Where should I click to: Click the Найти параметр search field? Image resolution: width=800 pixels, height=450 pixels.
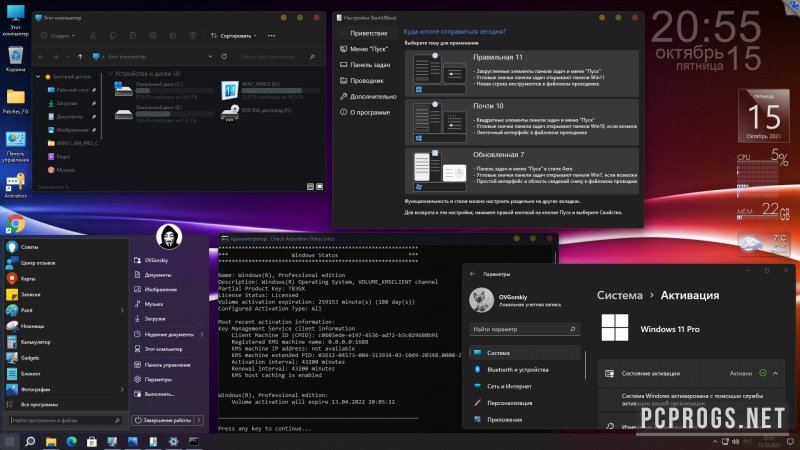tap(524, 329)
